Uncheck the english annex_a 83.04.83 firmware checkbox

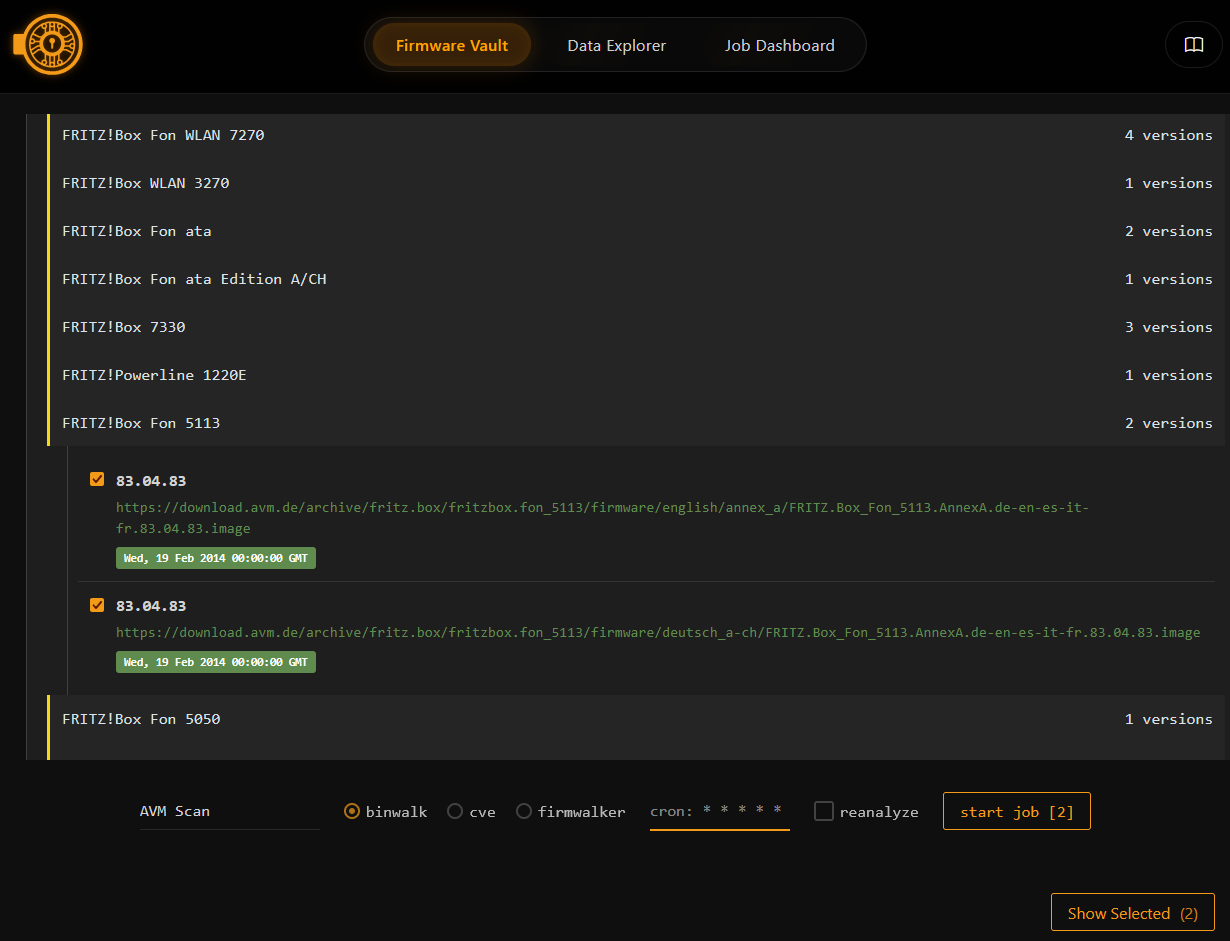click(x=97, y=480)
